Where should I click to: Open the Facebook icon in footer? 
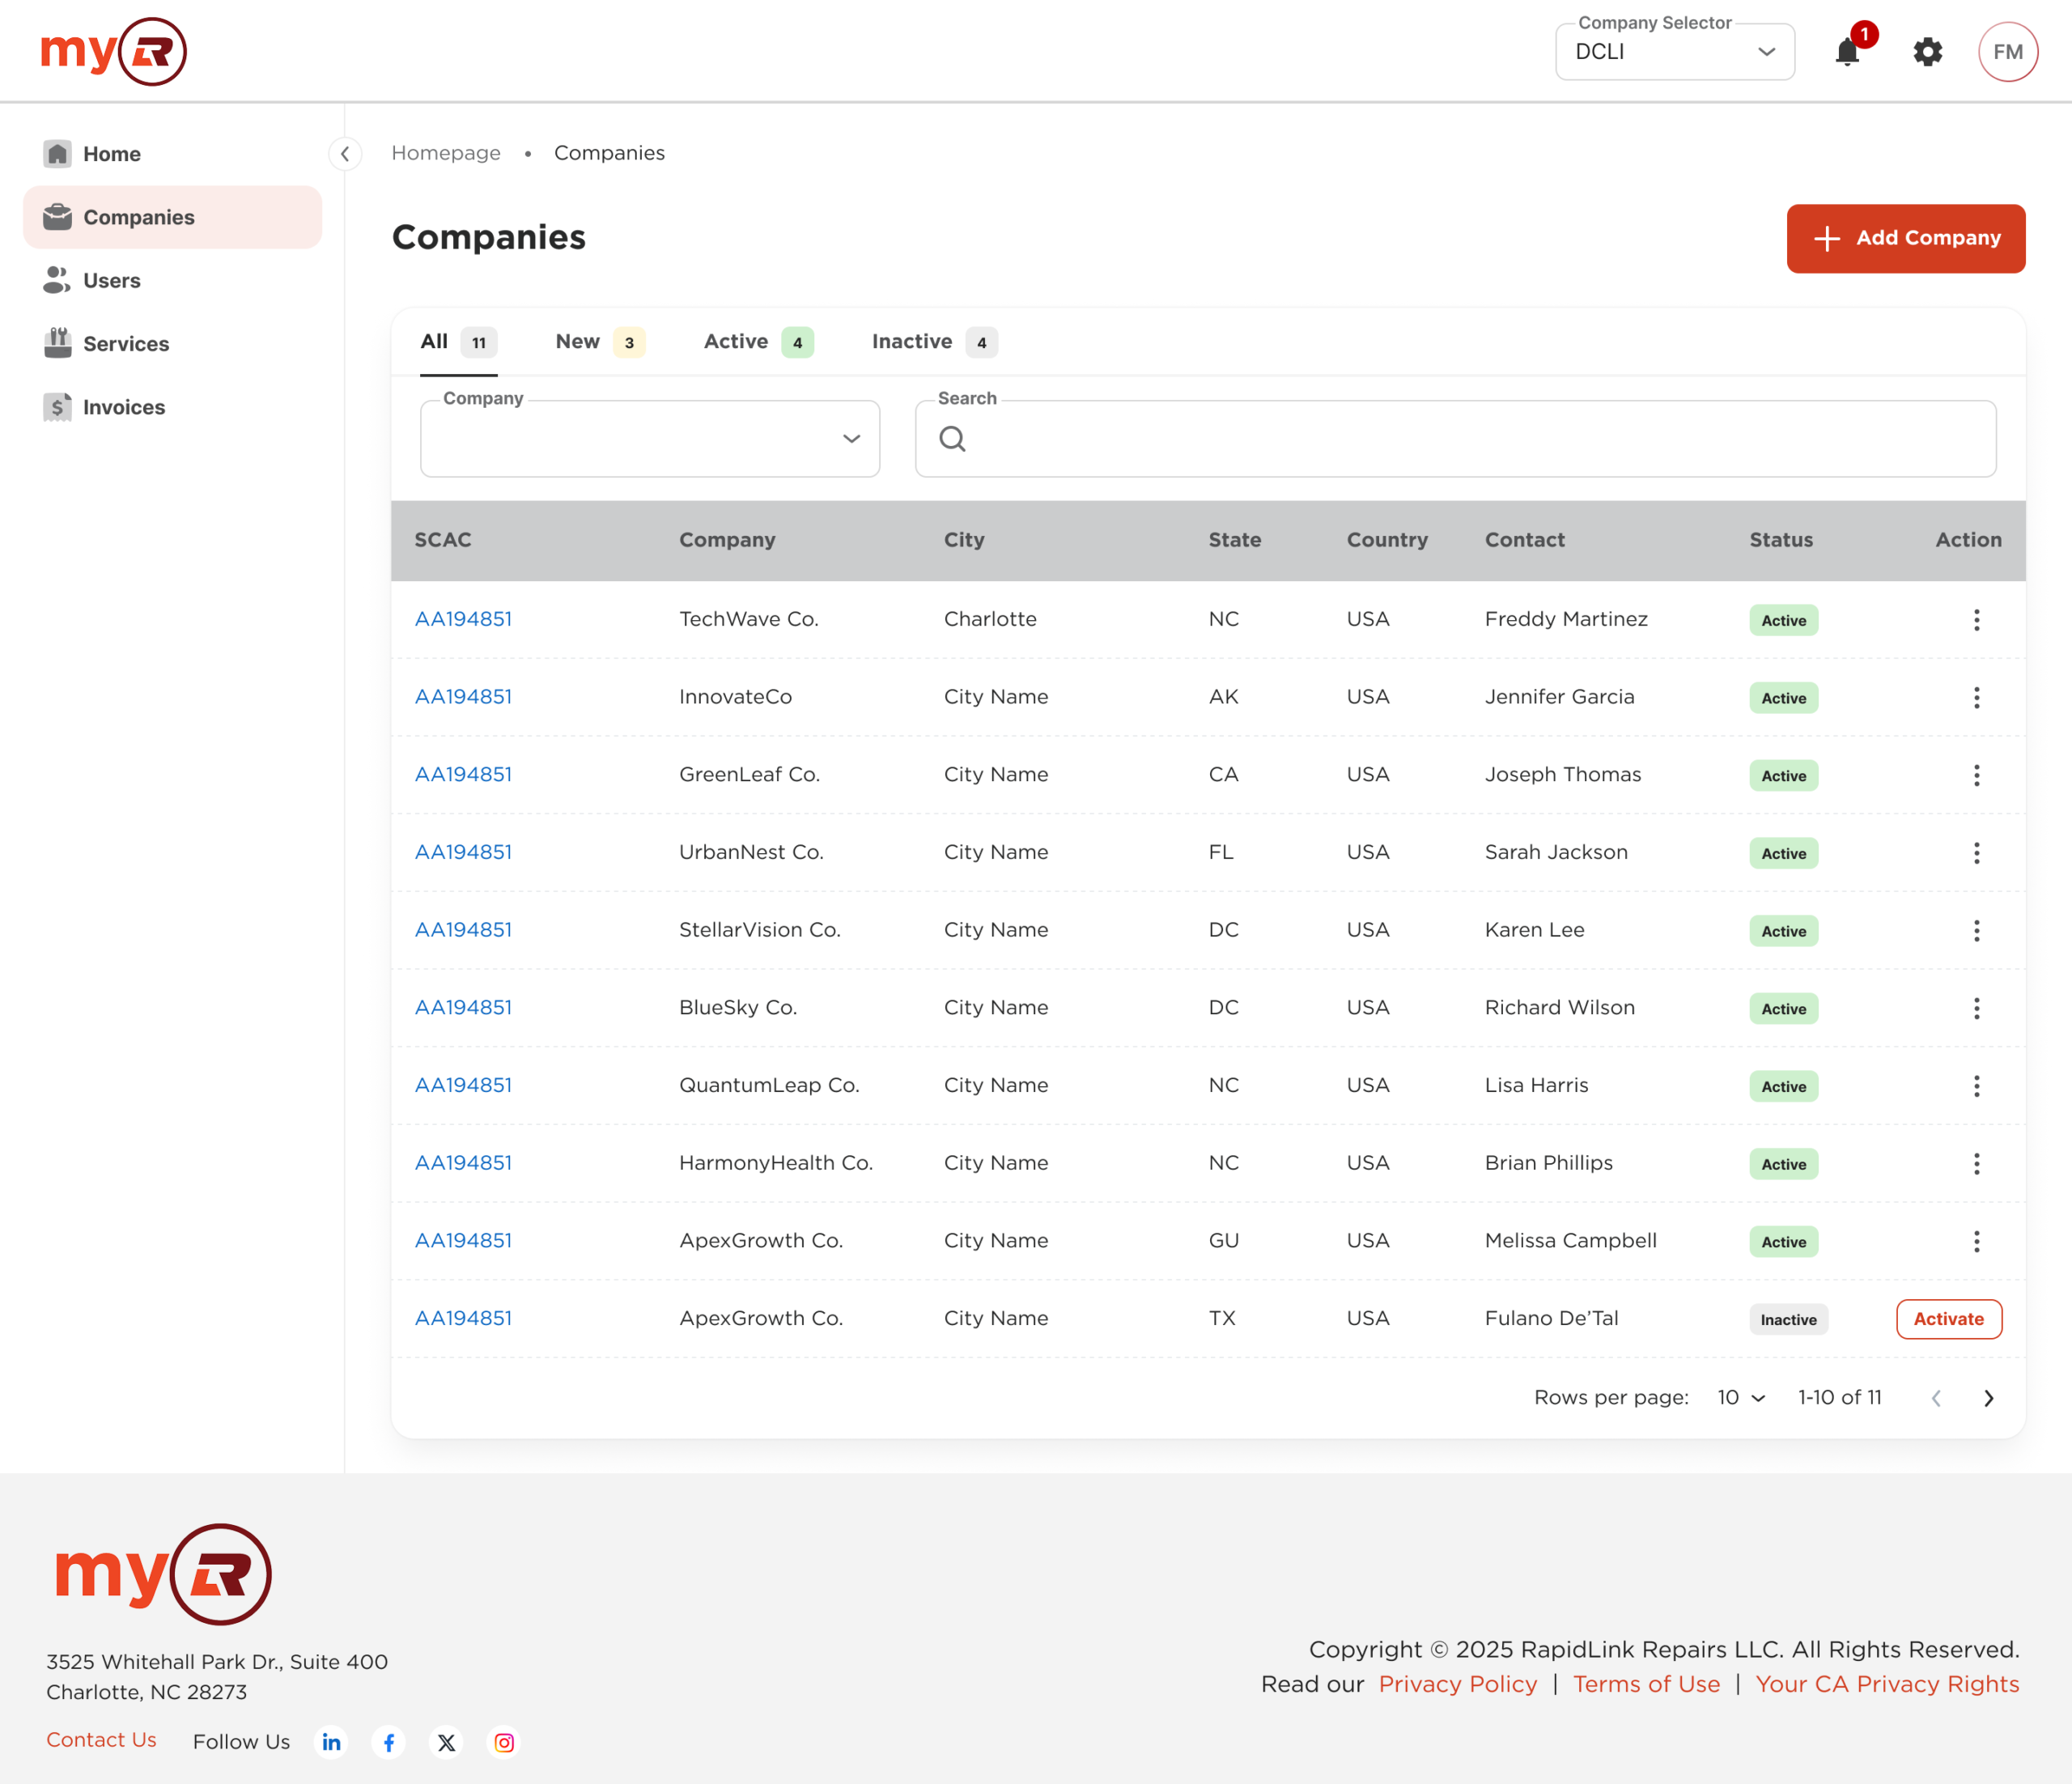389,1742
